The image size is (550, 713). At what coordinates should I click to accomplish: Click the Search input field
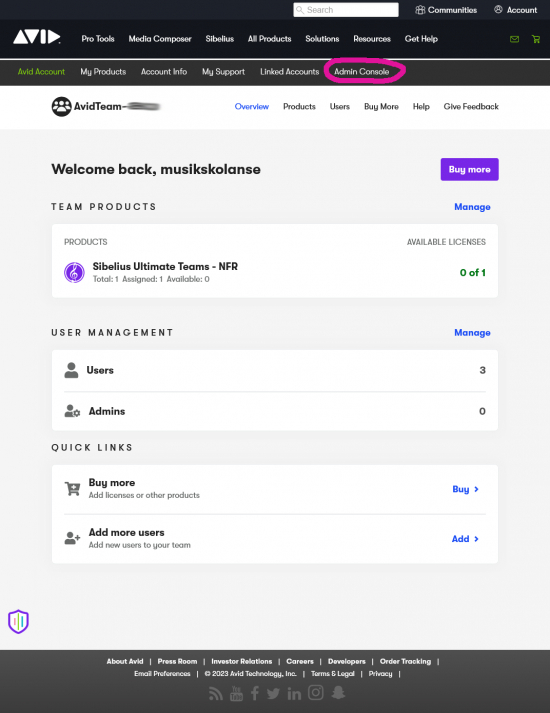(346, 10)
